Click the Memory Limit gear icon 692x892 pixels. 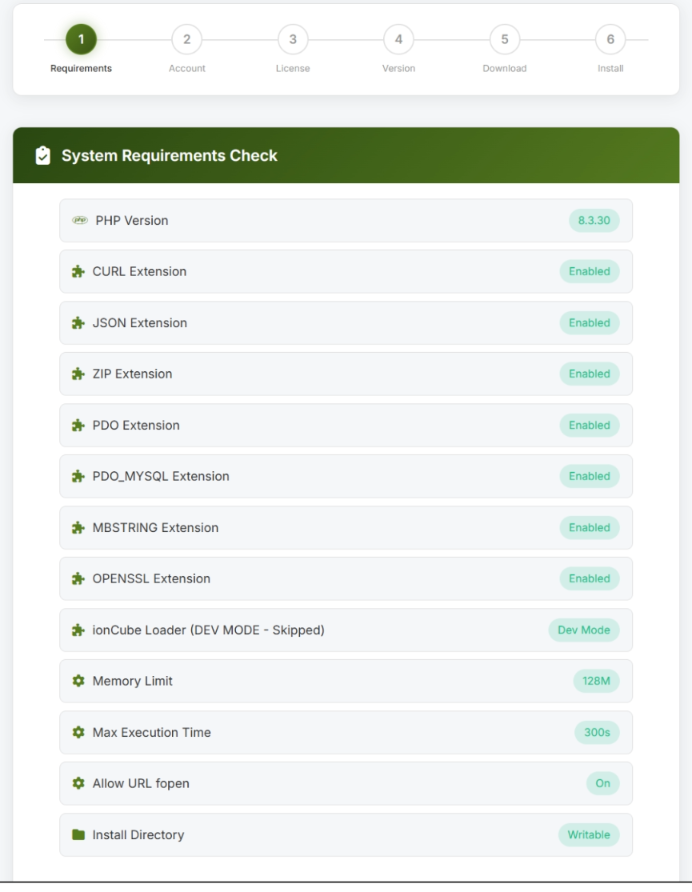tap(78, 681)
